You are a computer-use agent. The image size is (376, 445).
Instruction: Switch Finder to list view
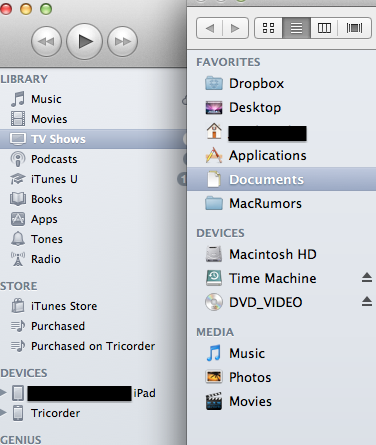click(x=296, y=28)
